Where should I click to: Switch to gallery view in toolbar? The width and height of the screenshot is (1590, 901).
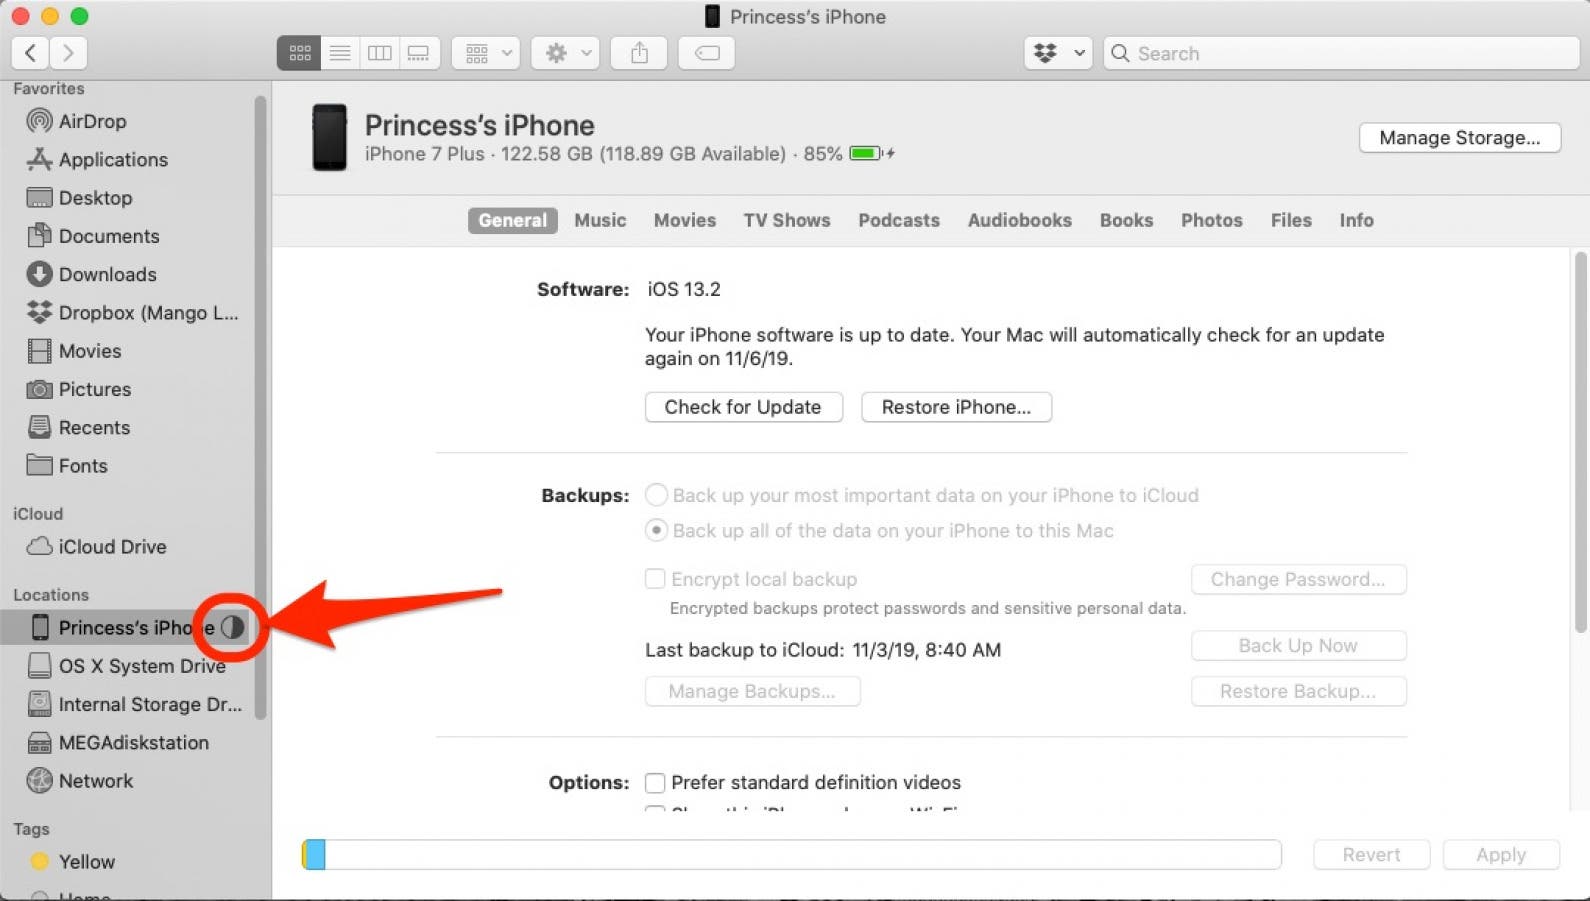coord(419,53)
